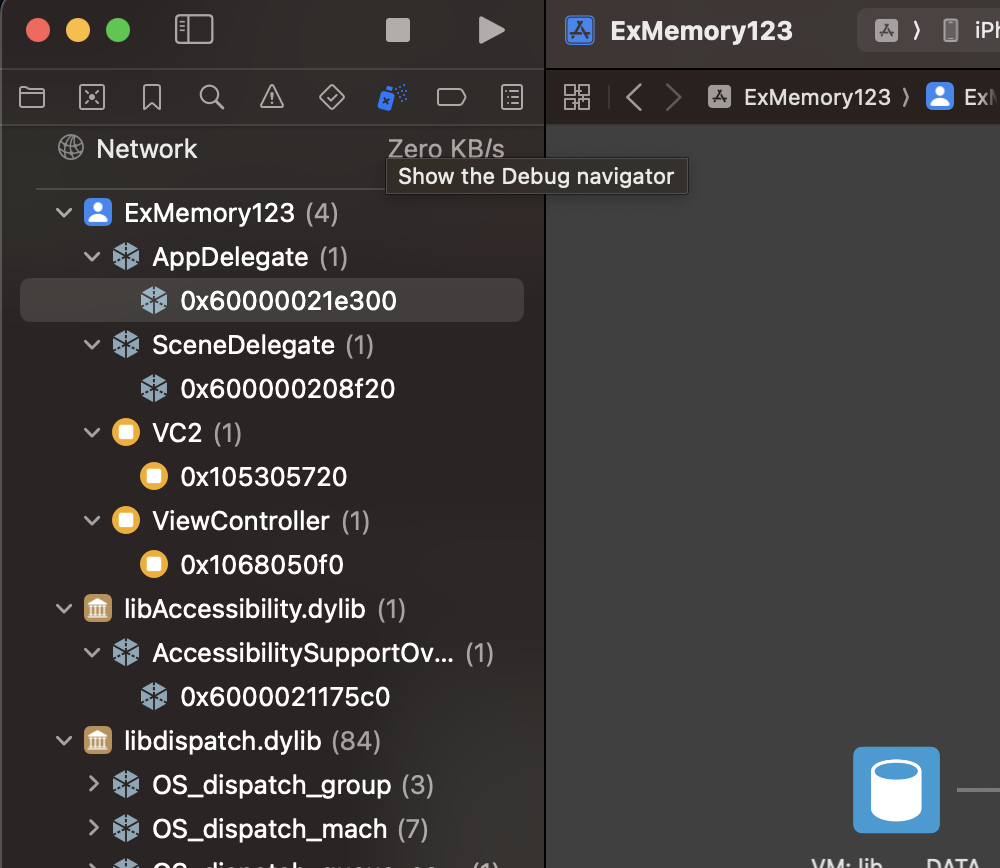1000x868 pixels.
Task: Show the Report navigator
Action: [512, 98]
